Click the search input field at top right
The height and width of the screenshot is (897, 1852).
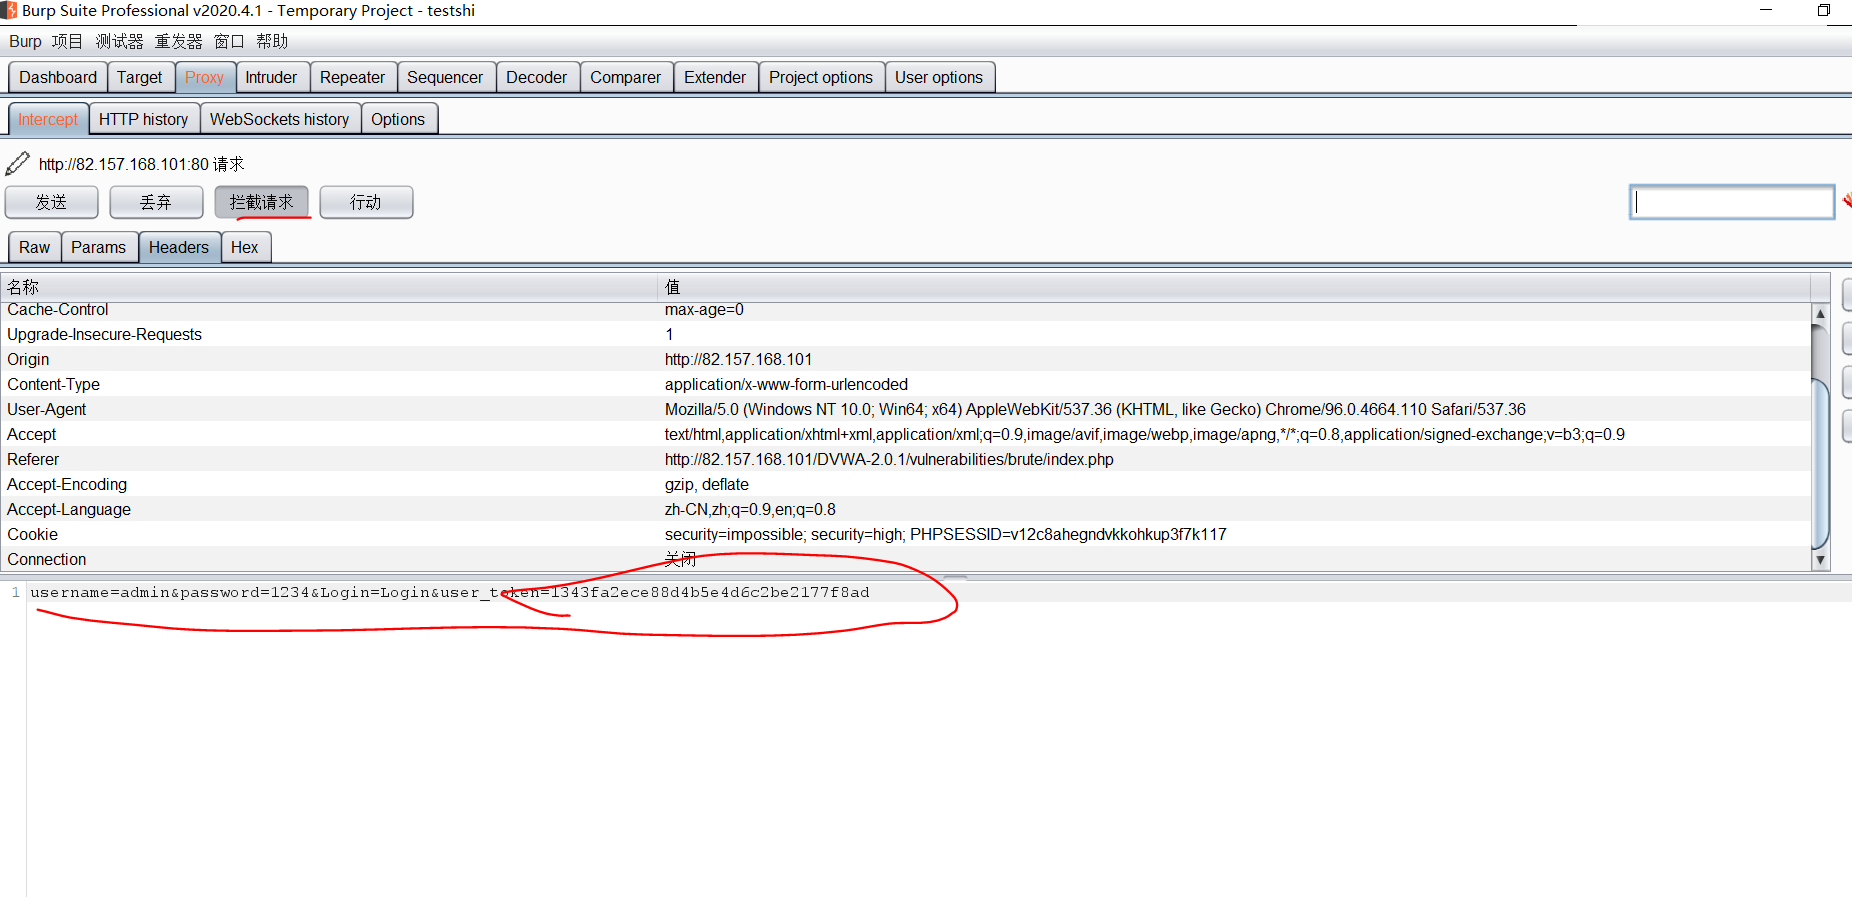pos(1732,202)
